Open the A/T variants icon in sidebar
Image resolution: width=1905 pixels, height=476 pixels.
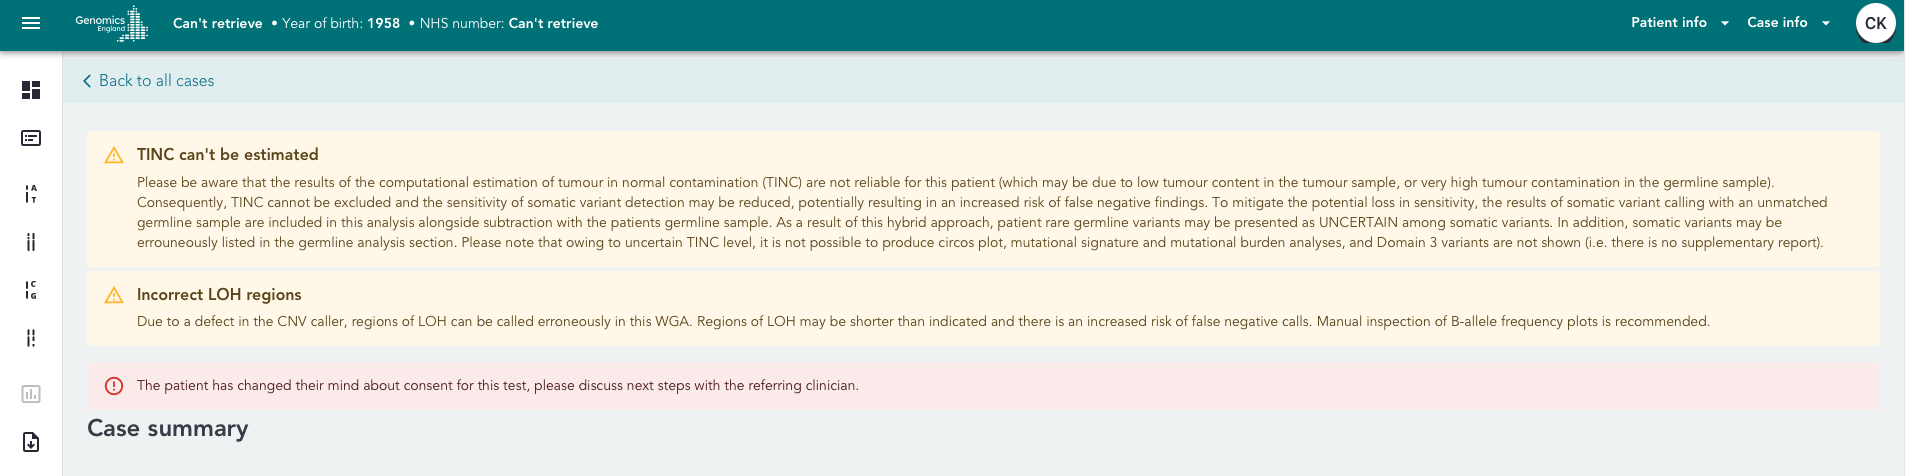31,193
